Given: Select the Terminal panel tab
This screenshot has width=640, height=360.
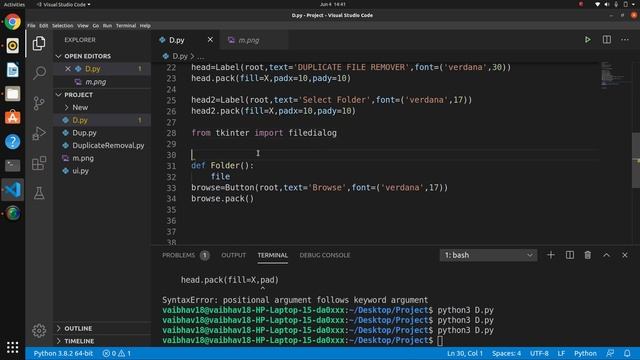Looking at the screenshot, I should pos(272,255).
